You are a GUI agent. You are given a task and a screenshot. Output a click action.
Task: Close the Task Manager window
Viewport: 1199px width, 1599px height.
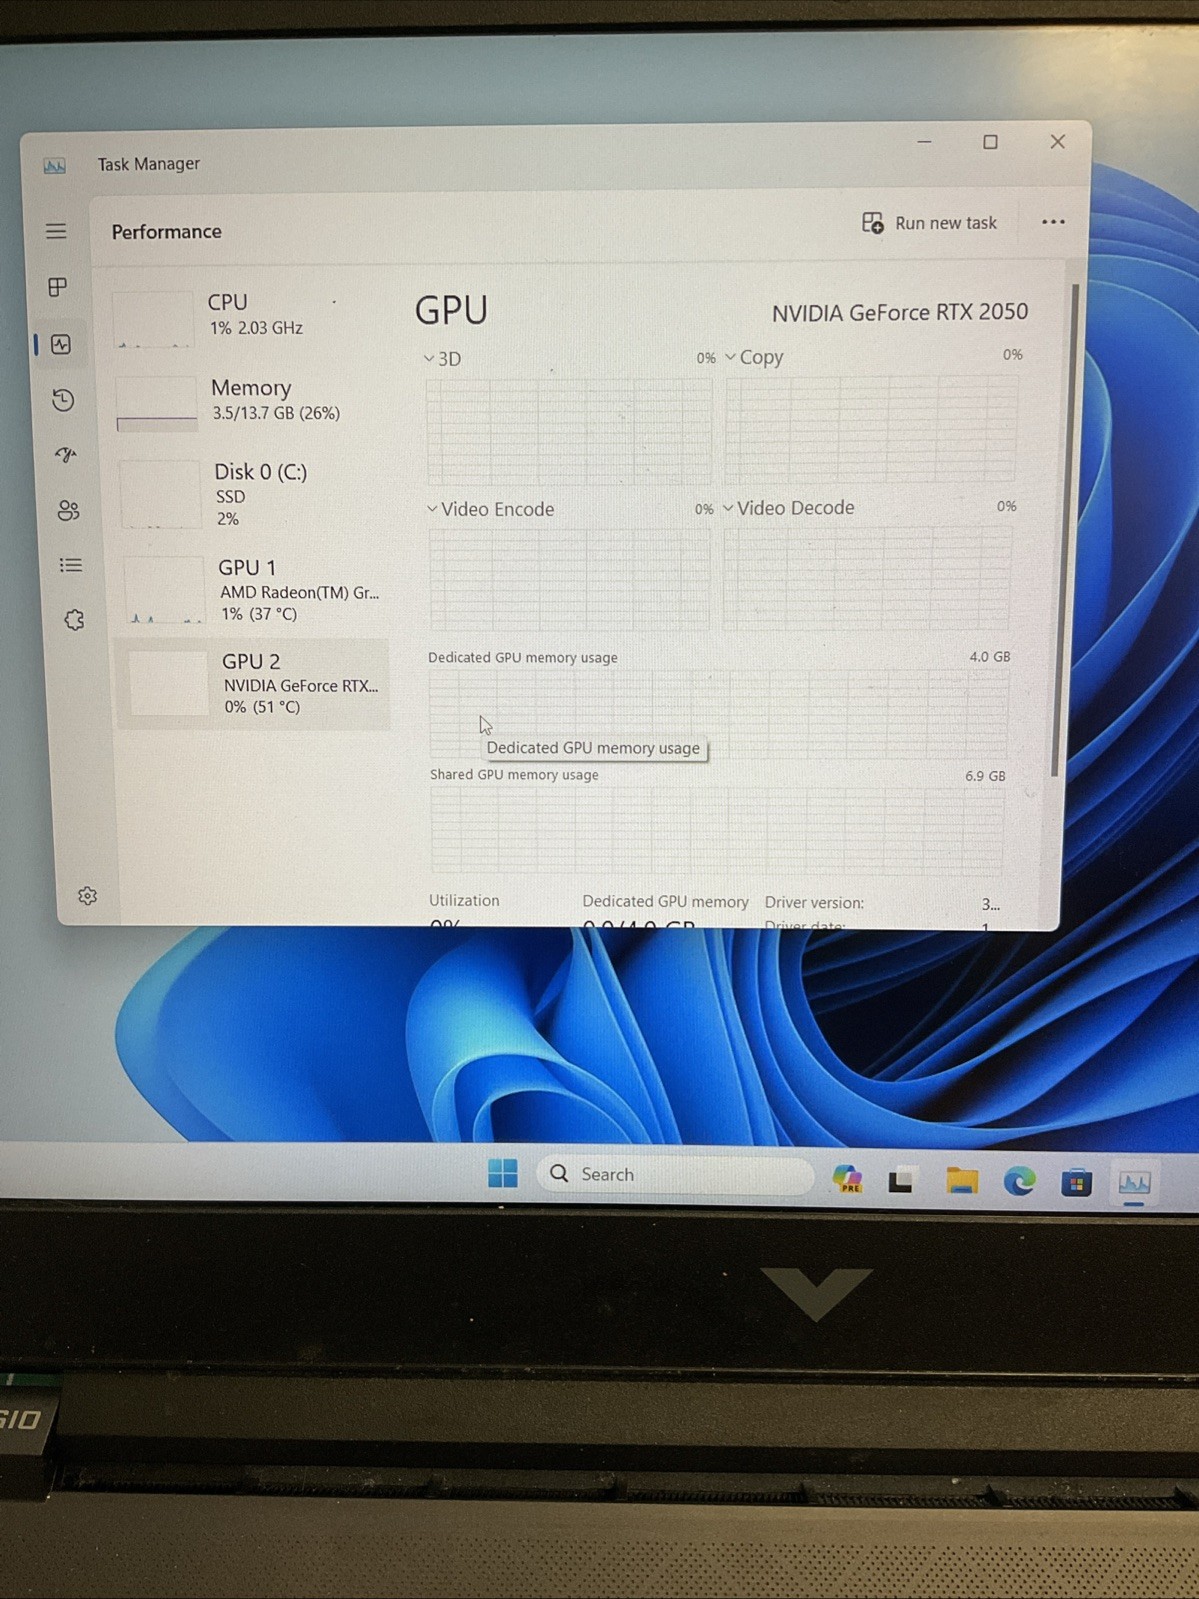pyautogui.click(x=1058, y=142)
